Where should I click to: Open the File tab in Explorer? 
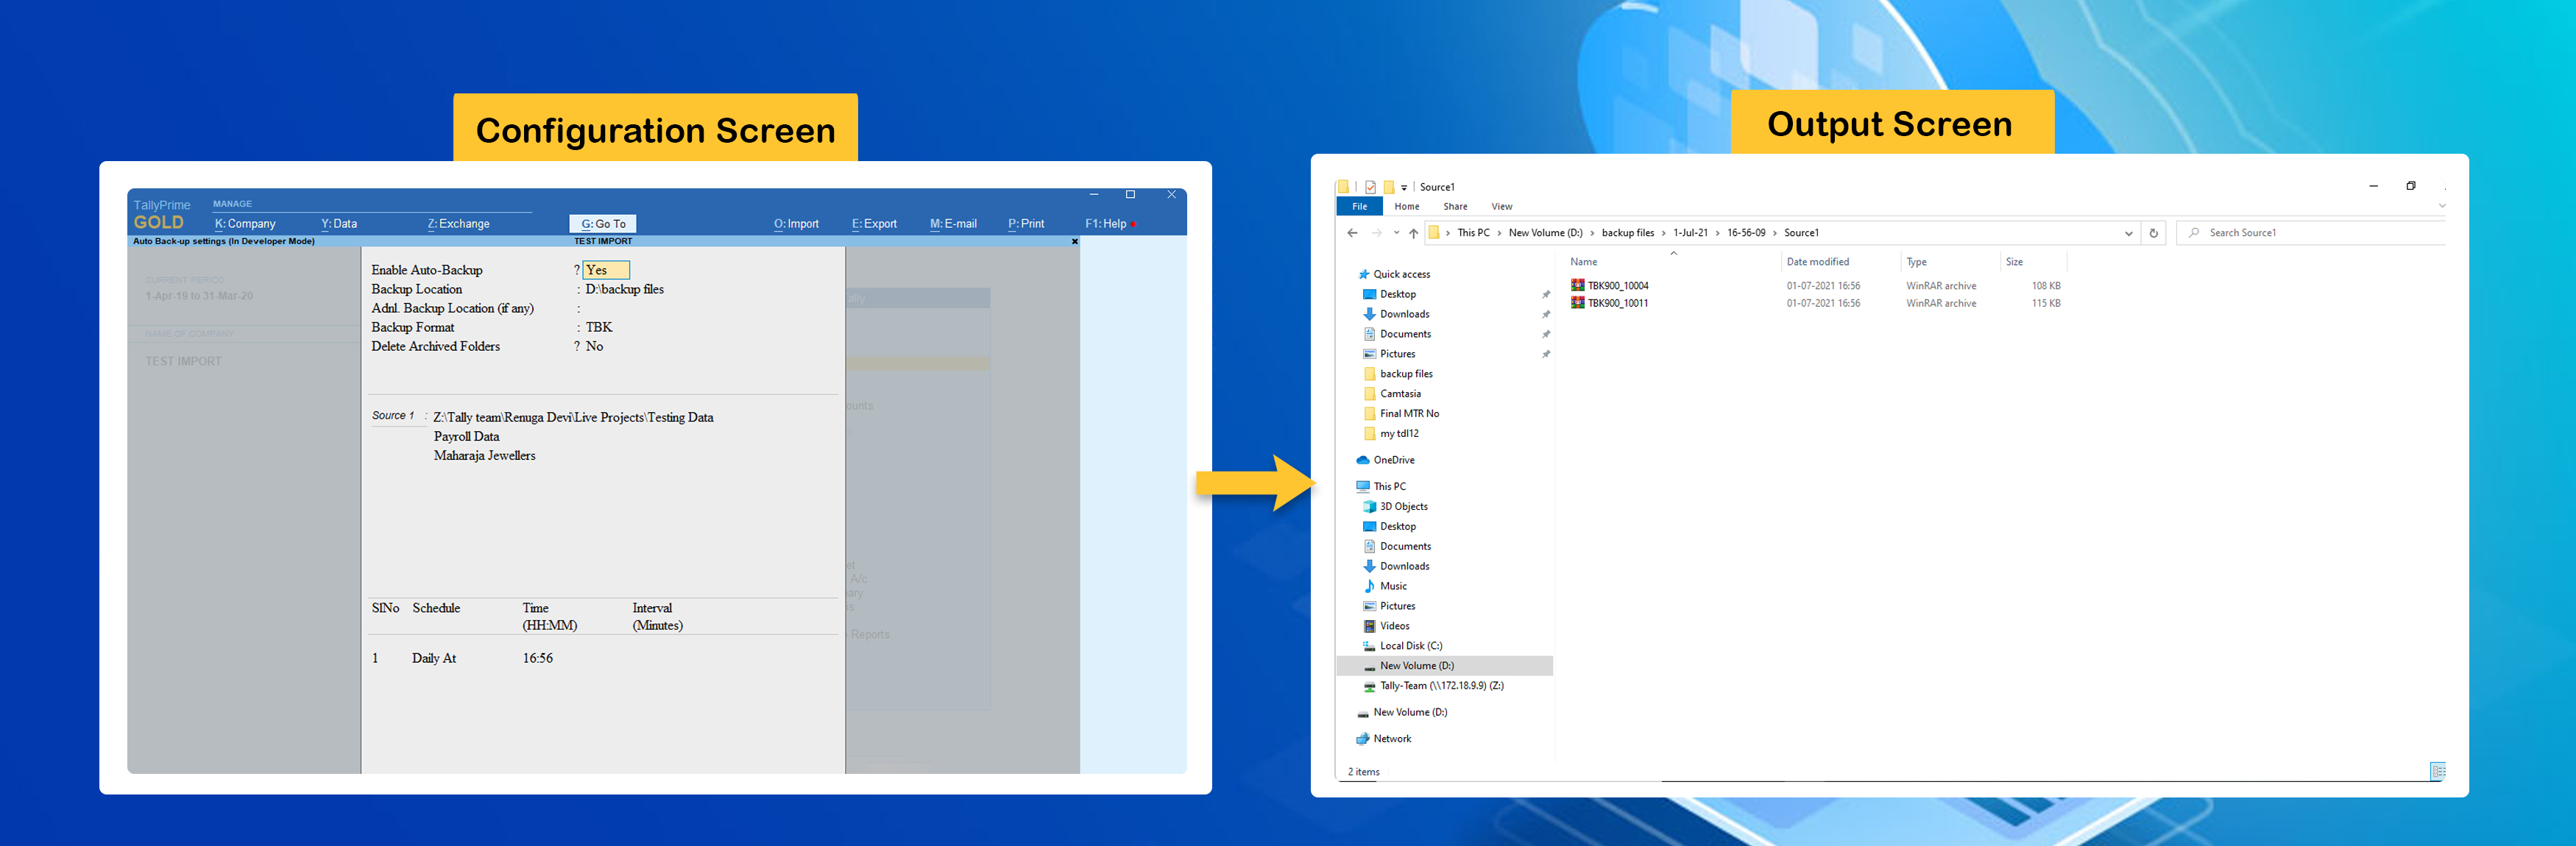tap(1359, 206)
